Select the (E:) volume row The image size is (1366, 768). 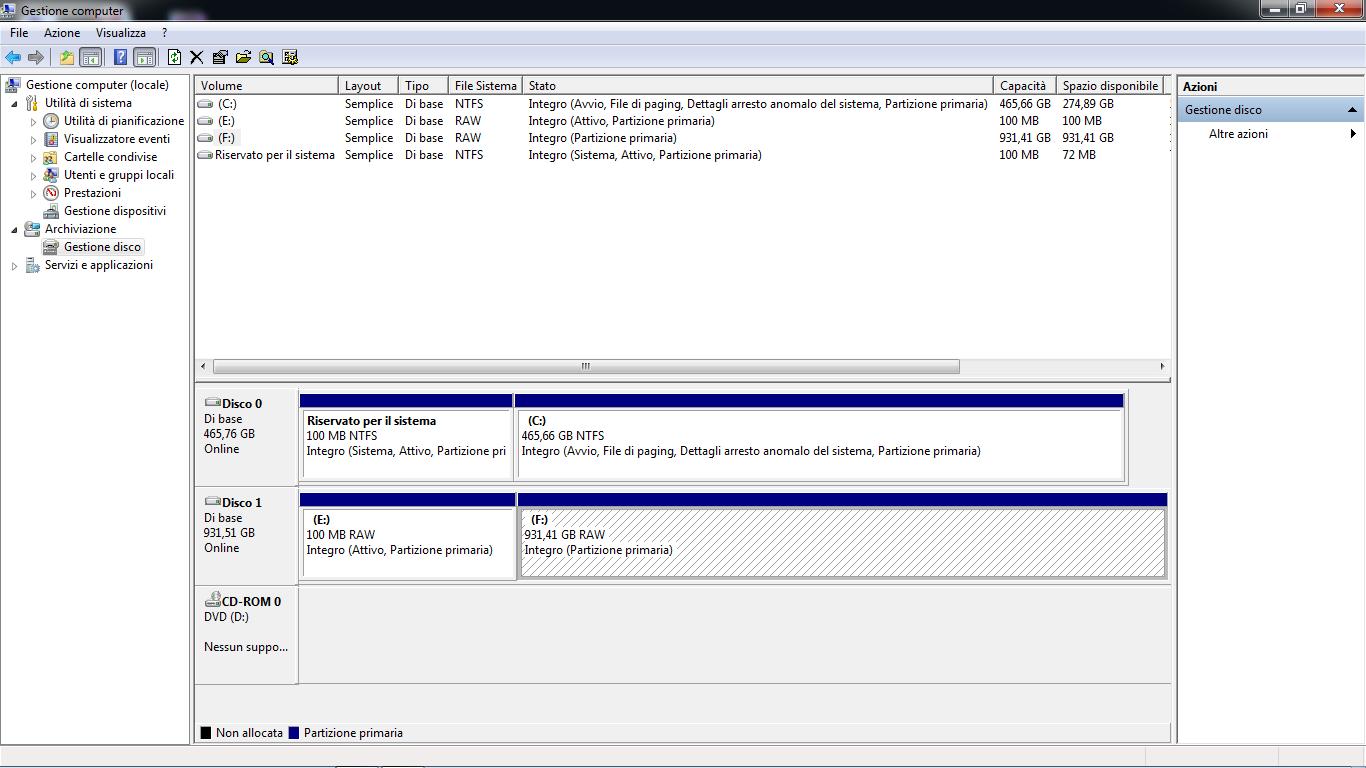(x=680, y=121)
